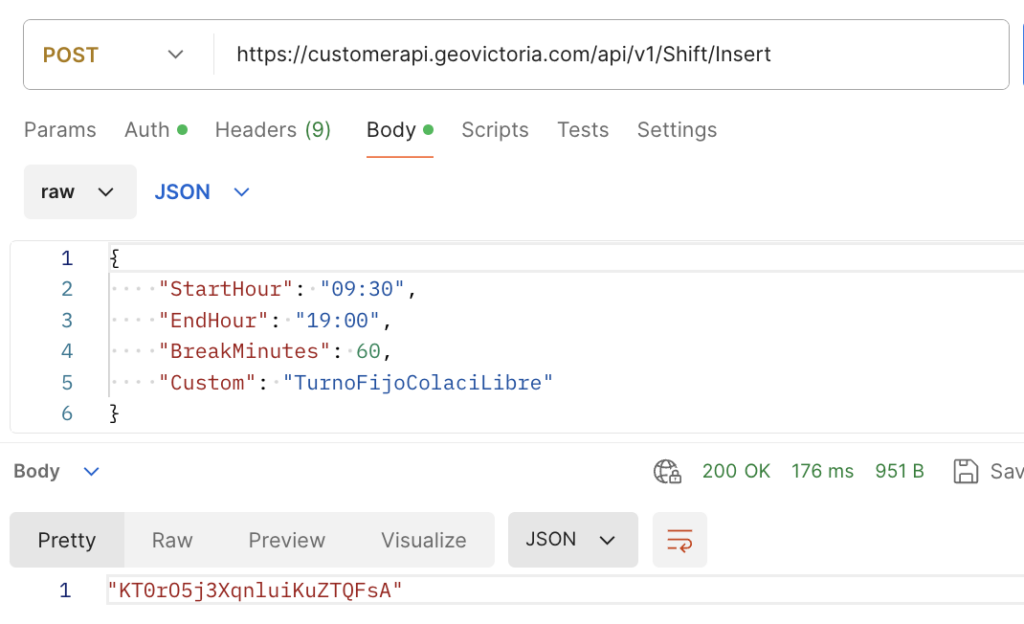Open the Settings tab
1024x624 pixels.
pos(677,130)
